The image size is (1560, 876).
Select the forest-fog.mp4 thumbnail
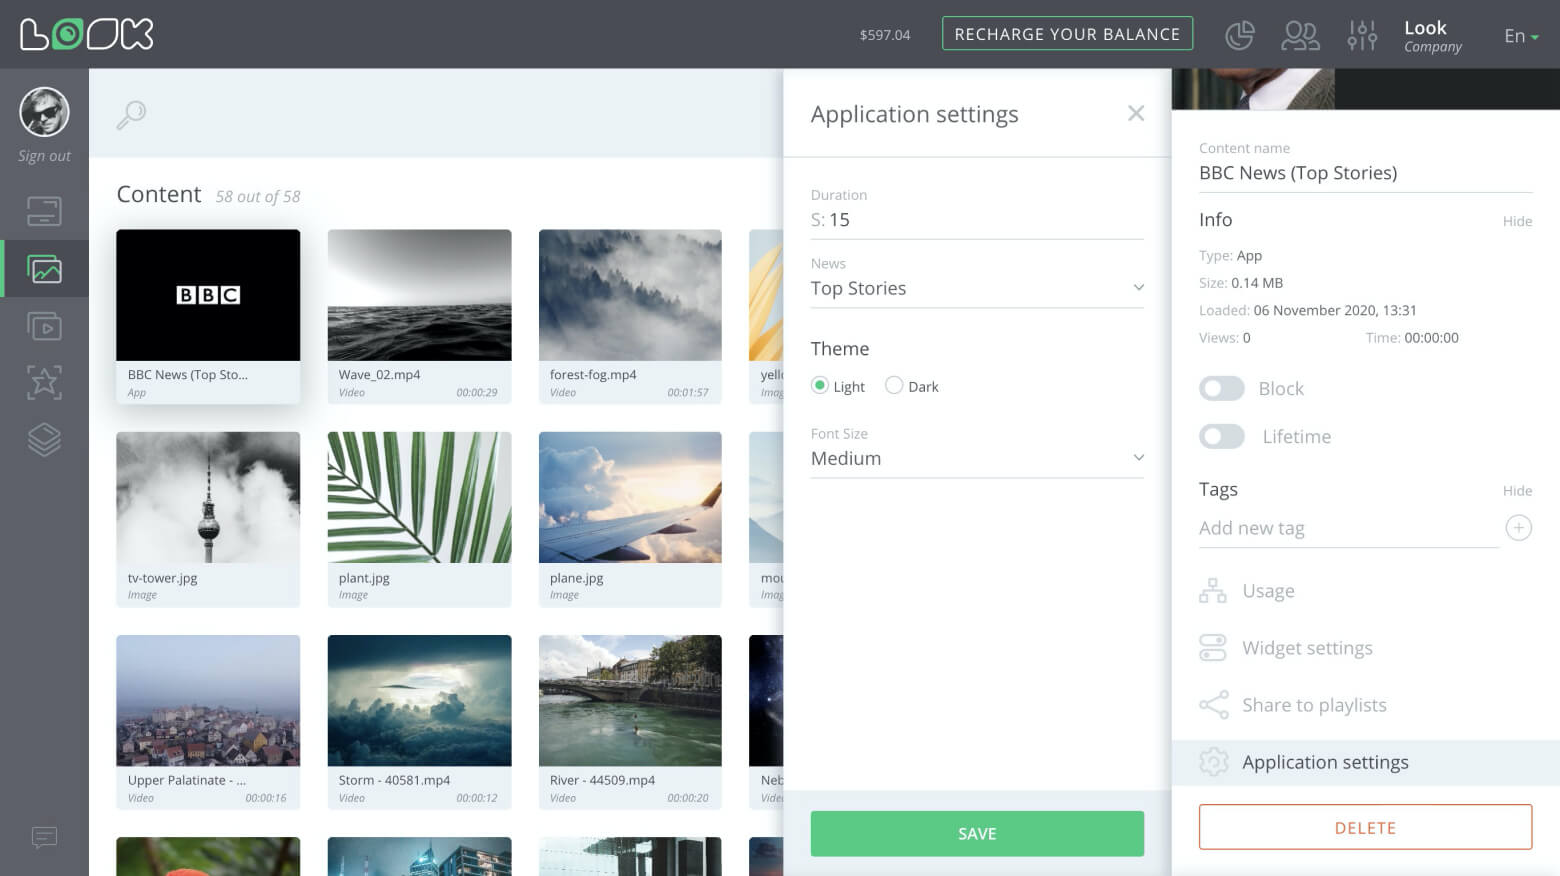[x=630, y=296]
